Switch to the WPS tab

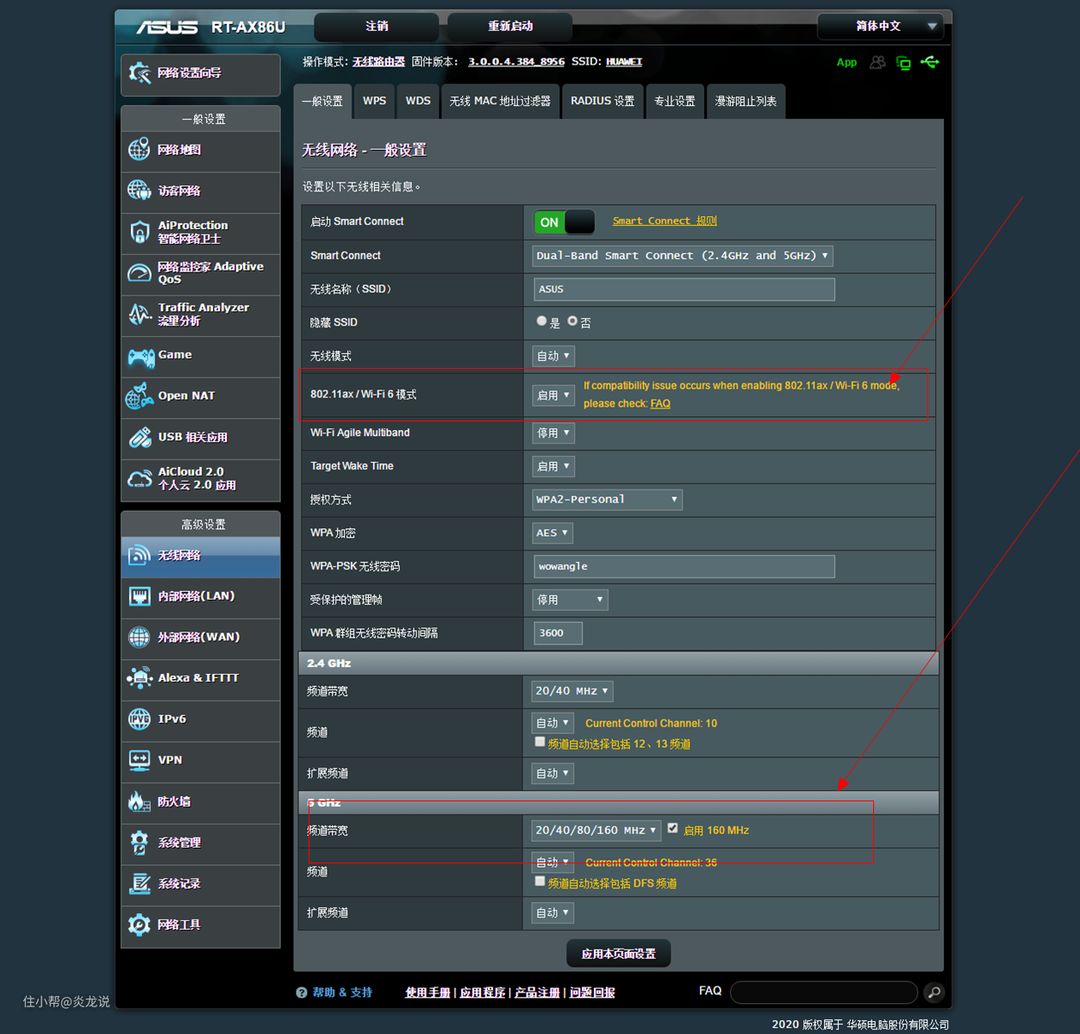374,101
